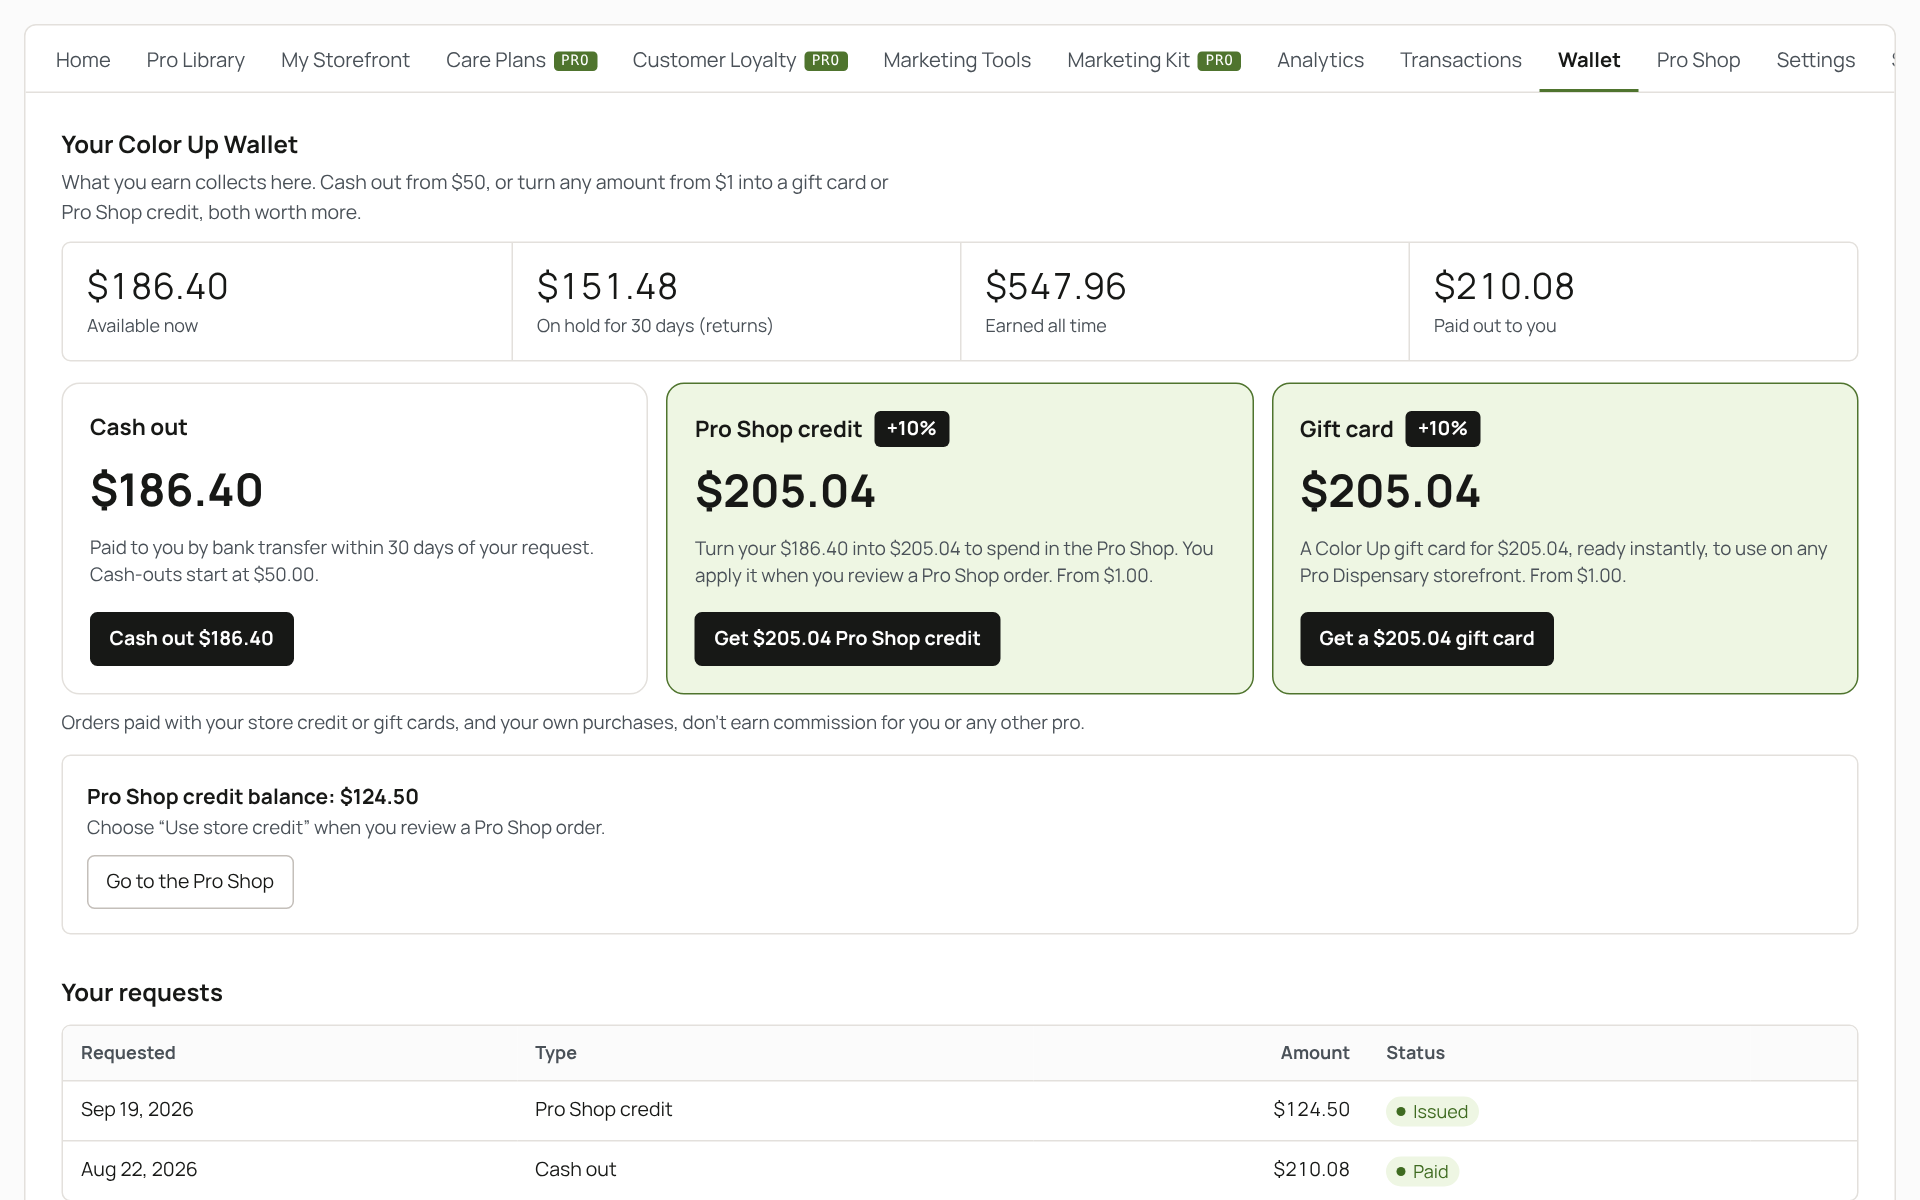Click the PRO badge beside Customer Loyalty
The image size is (1920, 1200).
(x=826, y=61)
